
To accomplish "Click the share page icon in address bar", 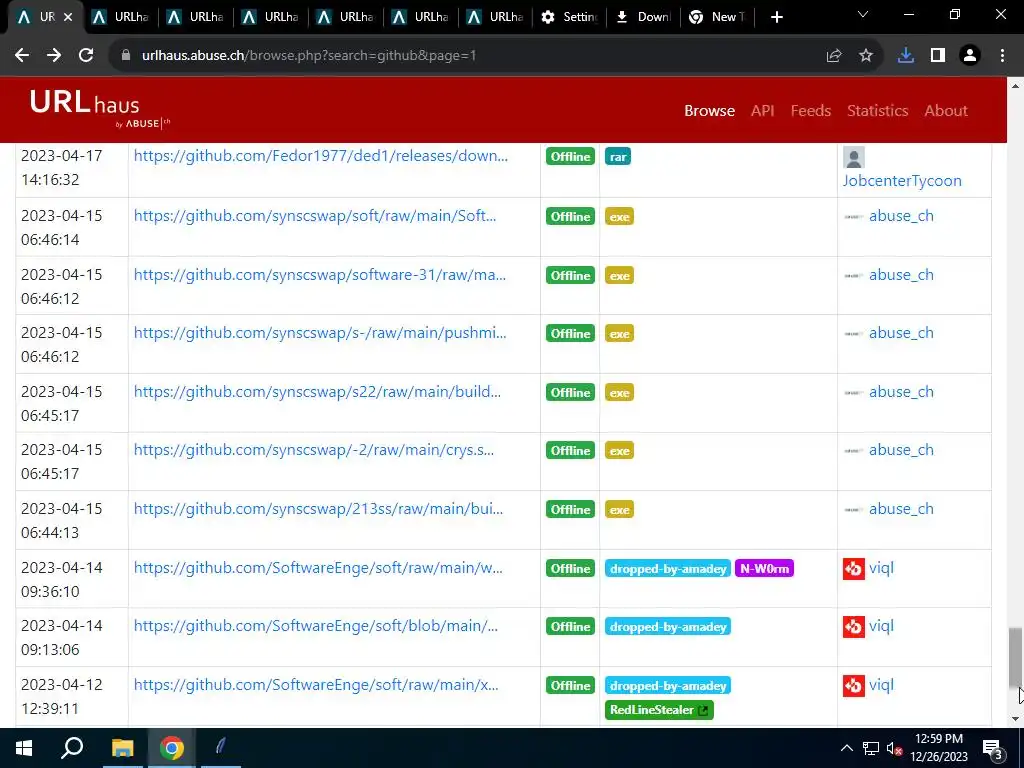I will [x=833, y=56].
